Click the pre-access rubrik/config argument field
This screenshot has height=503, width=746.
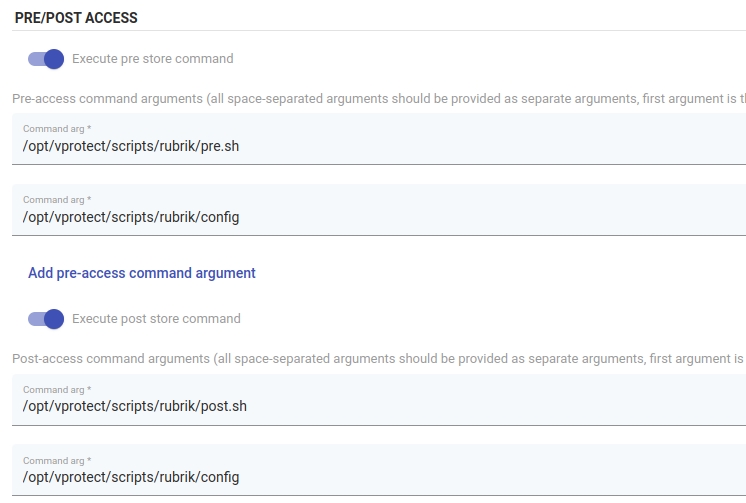(x=131, y=217)
